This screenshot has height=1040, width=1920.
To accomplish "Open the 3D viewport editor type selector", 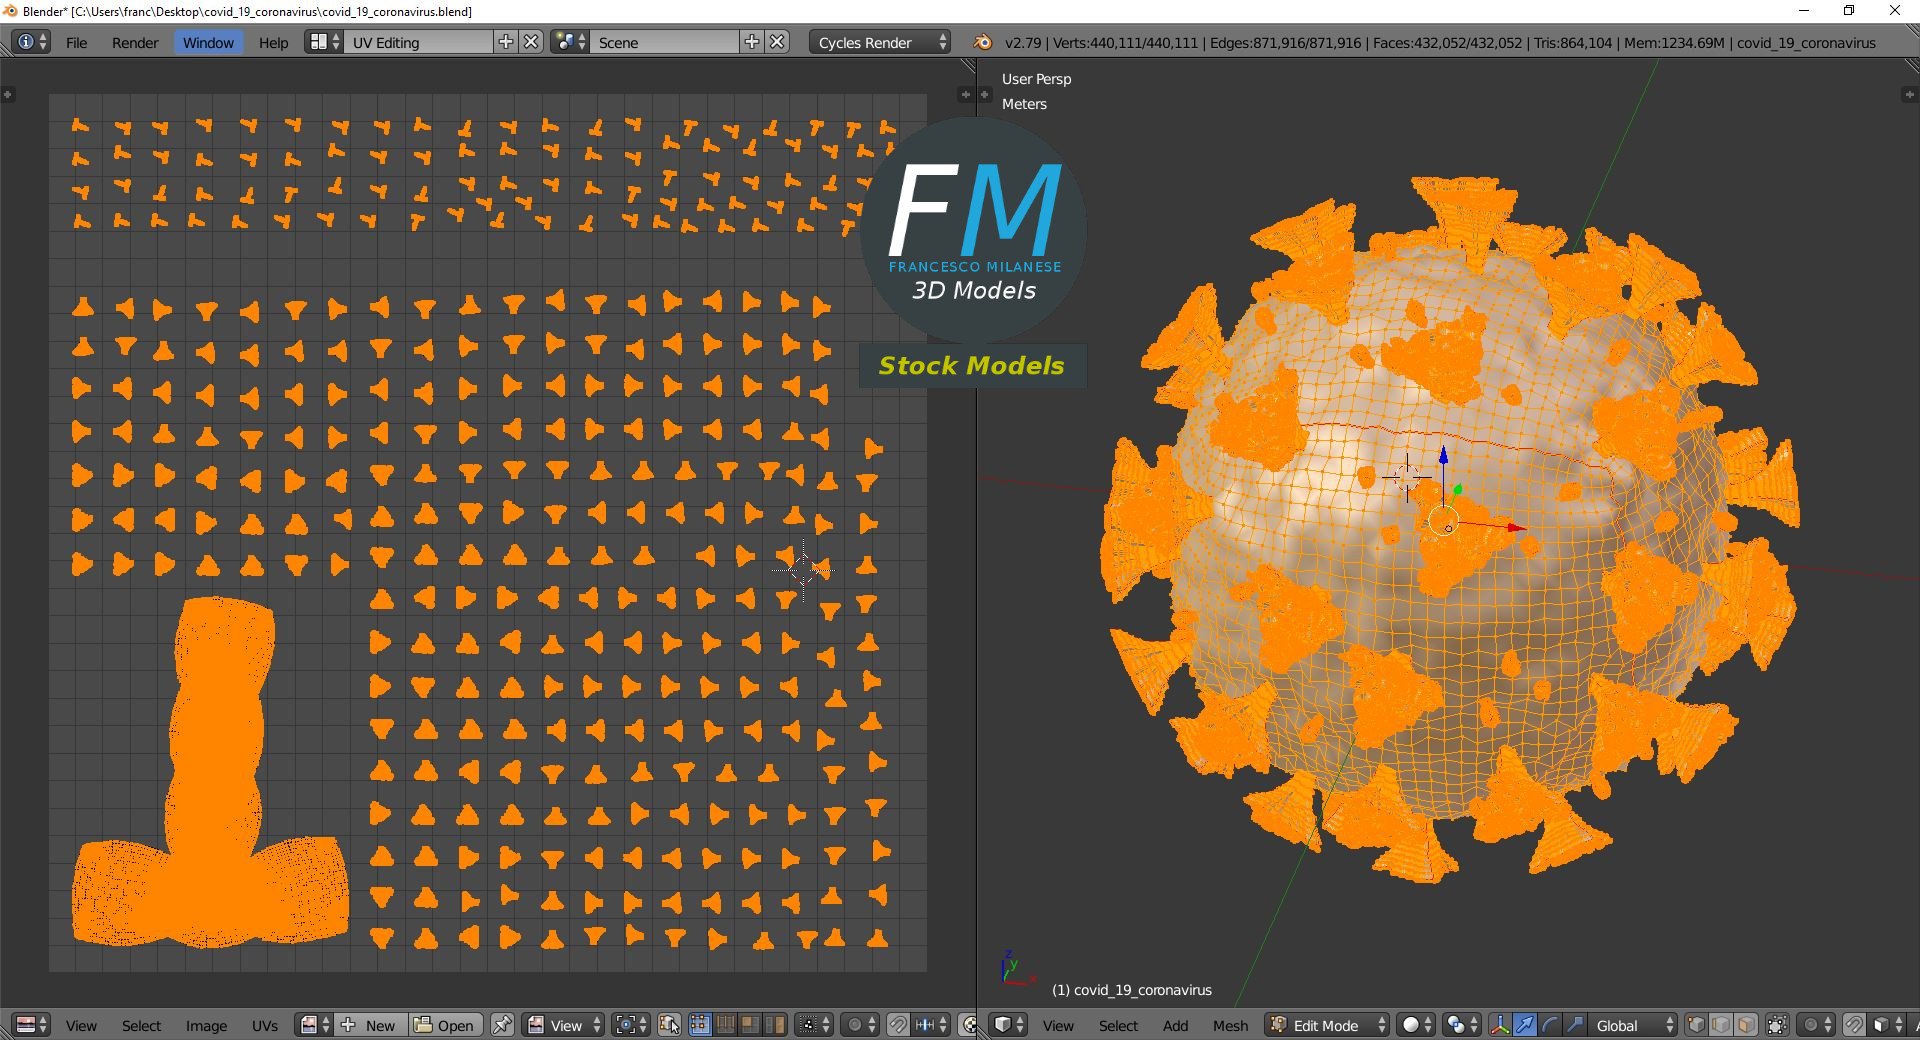I will (1009, 1025).
